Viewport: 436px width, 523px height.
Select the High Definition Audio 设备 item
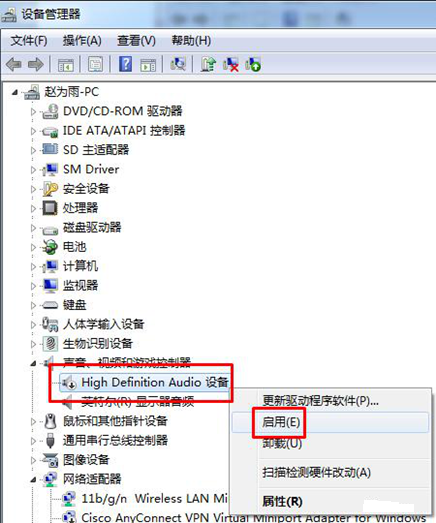tap(155, 382)
